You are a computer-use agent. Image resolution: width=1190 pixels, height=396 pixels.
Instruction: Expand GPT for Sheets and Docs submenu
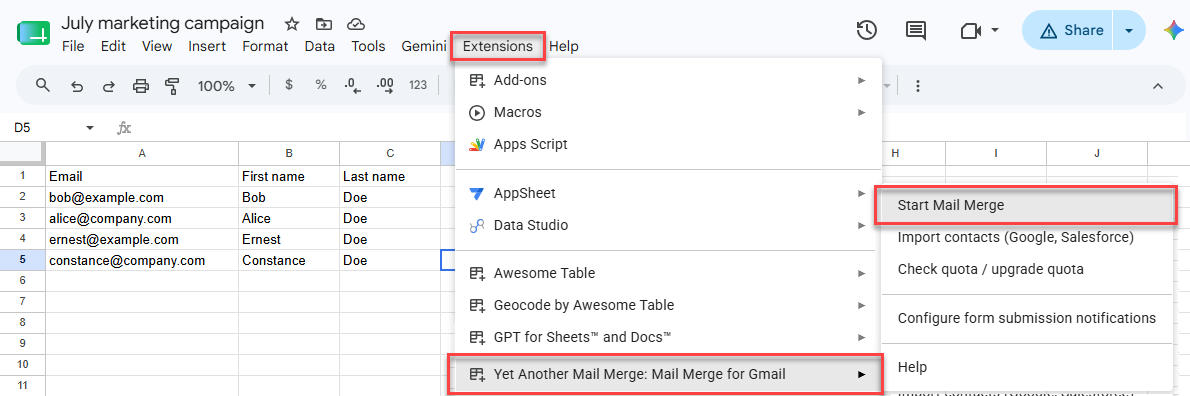tap(668, 337)
